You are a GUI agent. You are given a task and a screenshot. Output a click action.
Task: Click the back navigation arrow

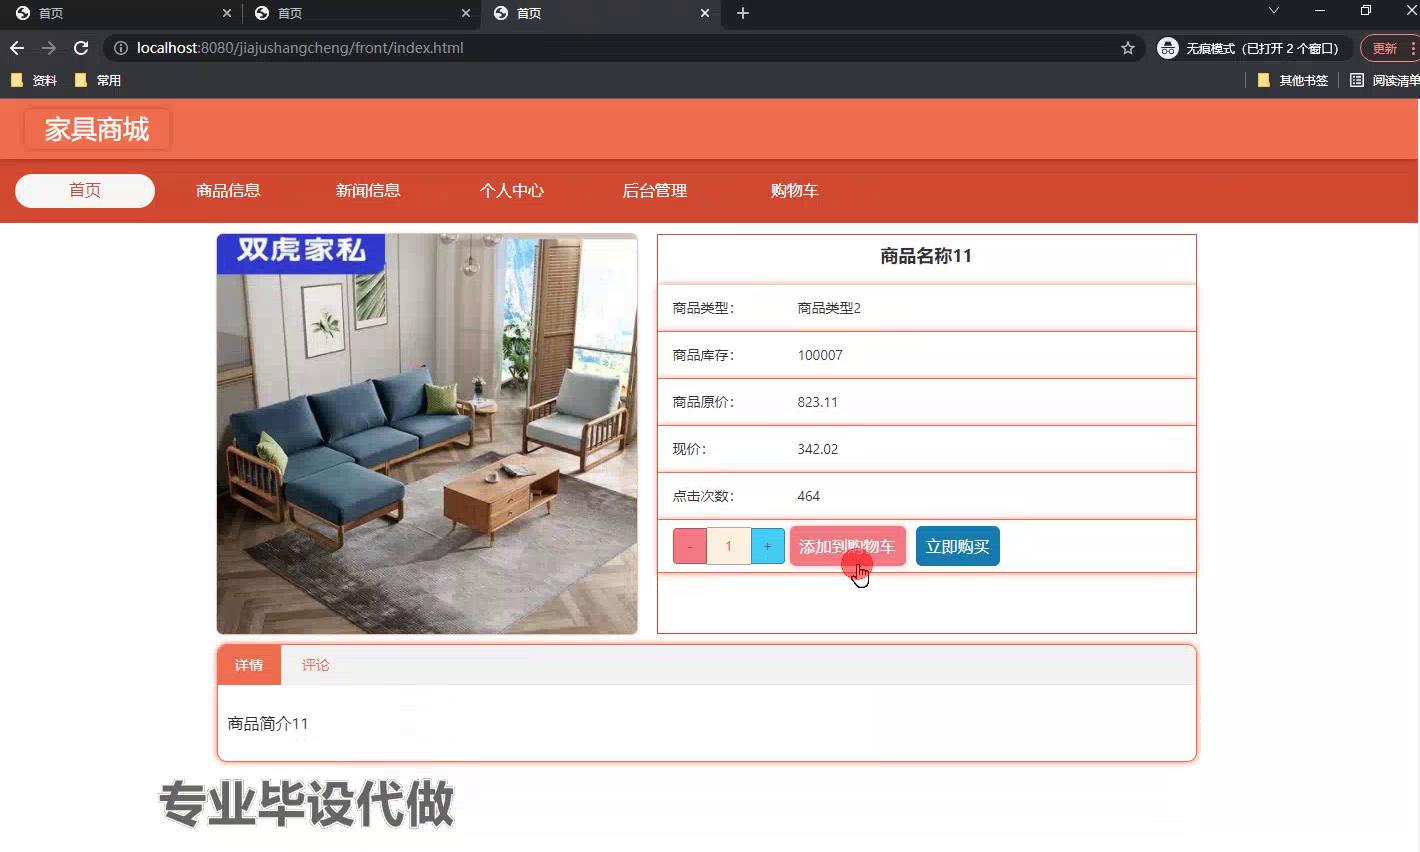pos(16,47)
